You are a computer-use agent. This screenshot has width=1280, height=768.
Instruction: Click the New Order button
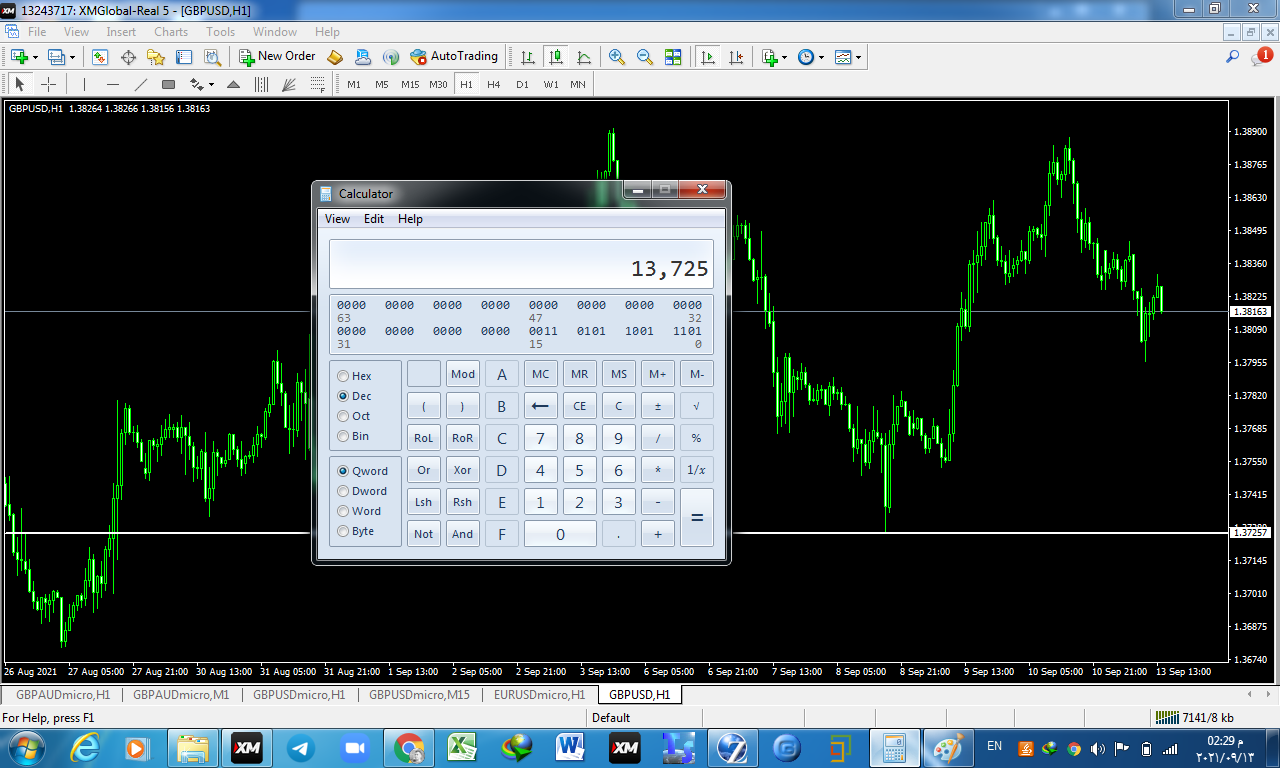277,57
